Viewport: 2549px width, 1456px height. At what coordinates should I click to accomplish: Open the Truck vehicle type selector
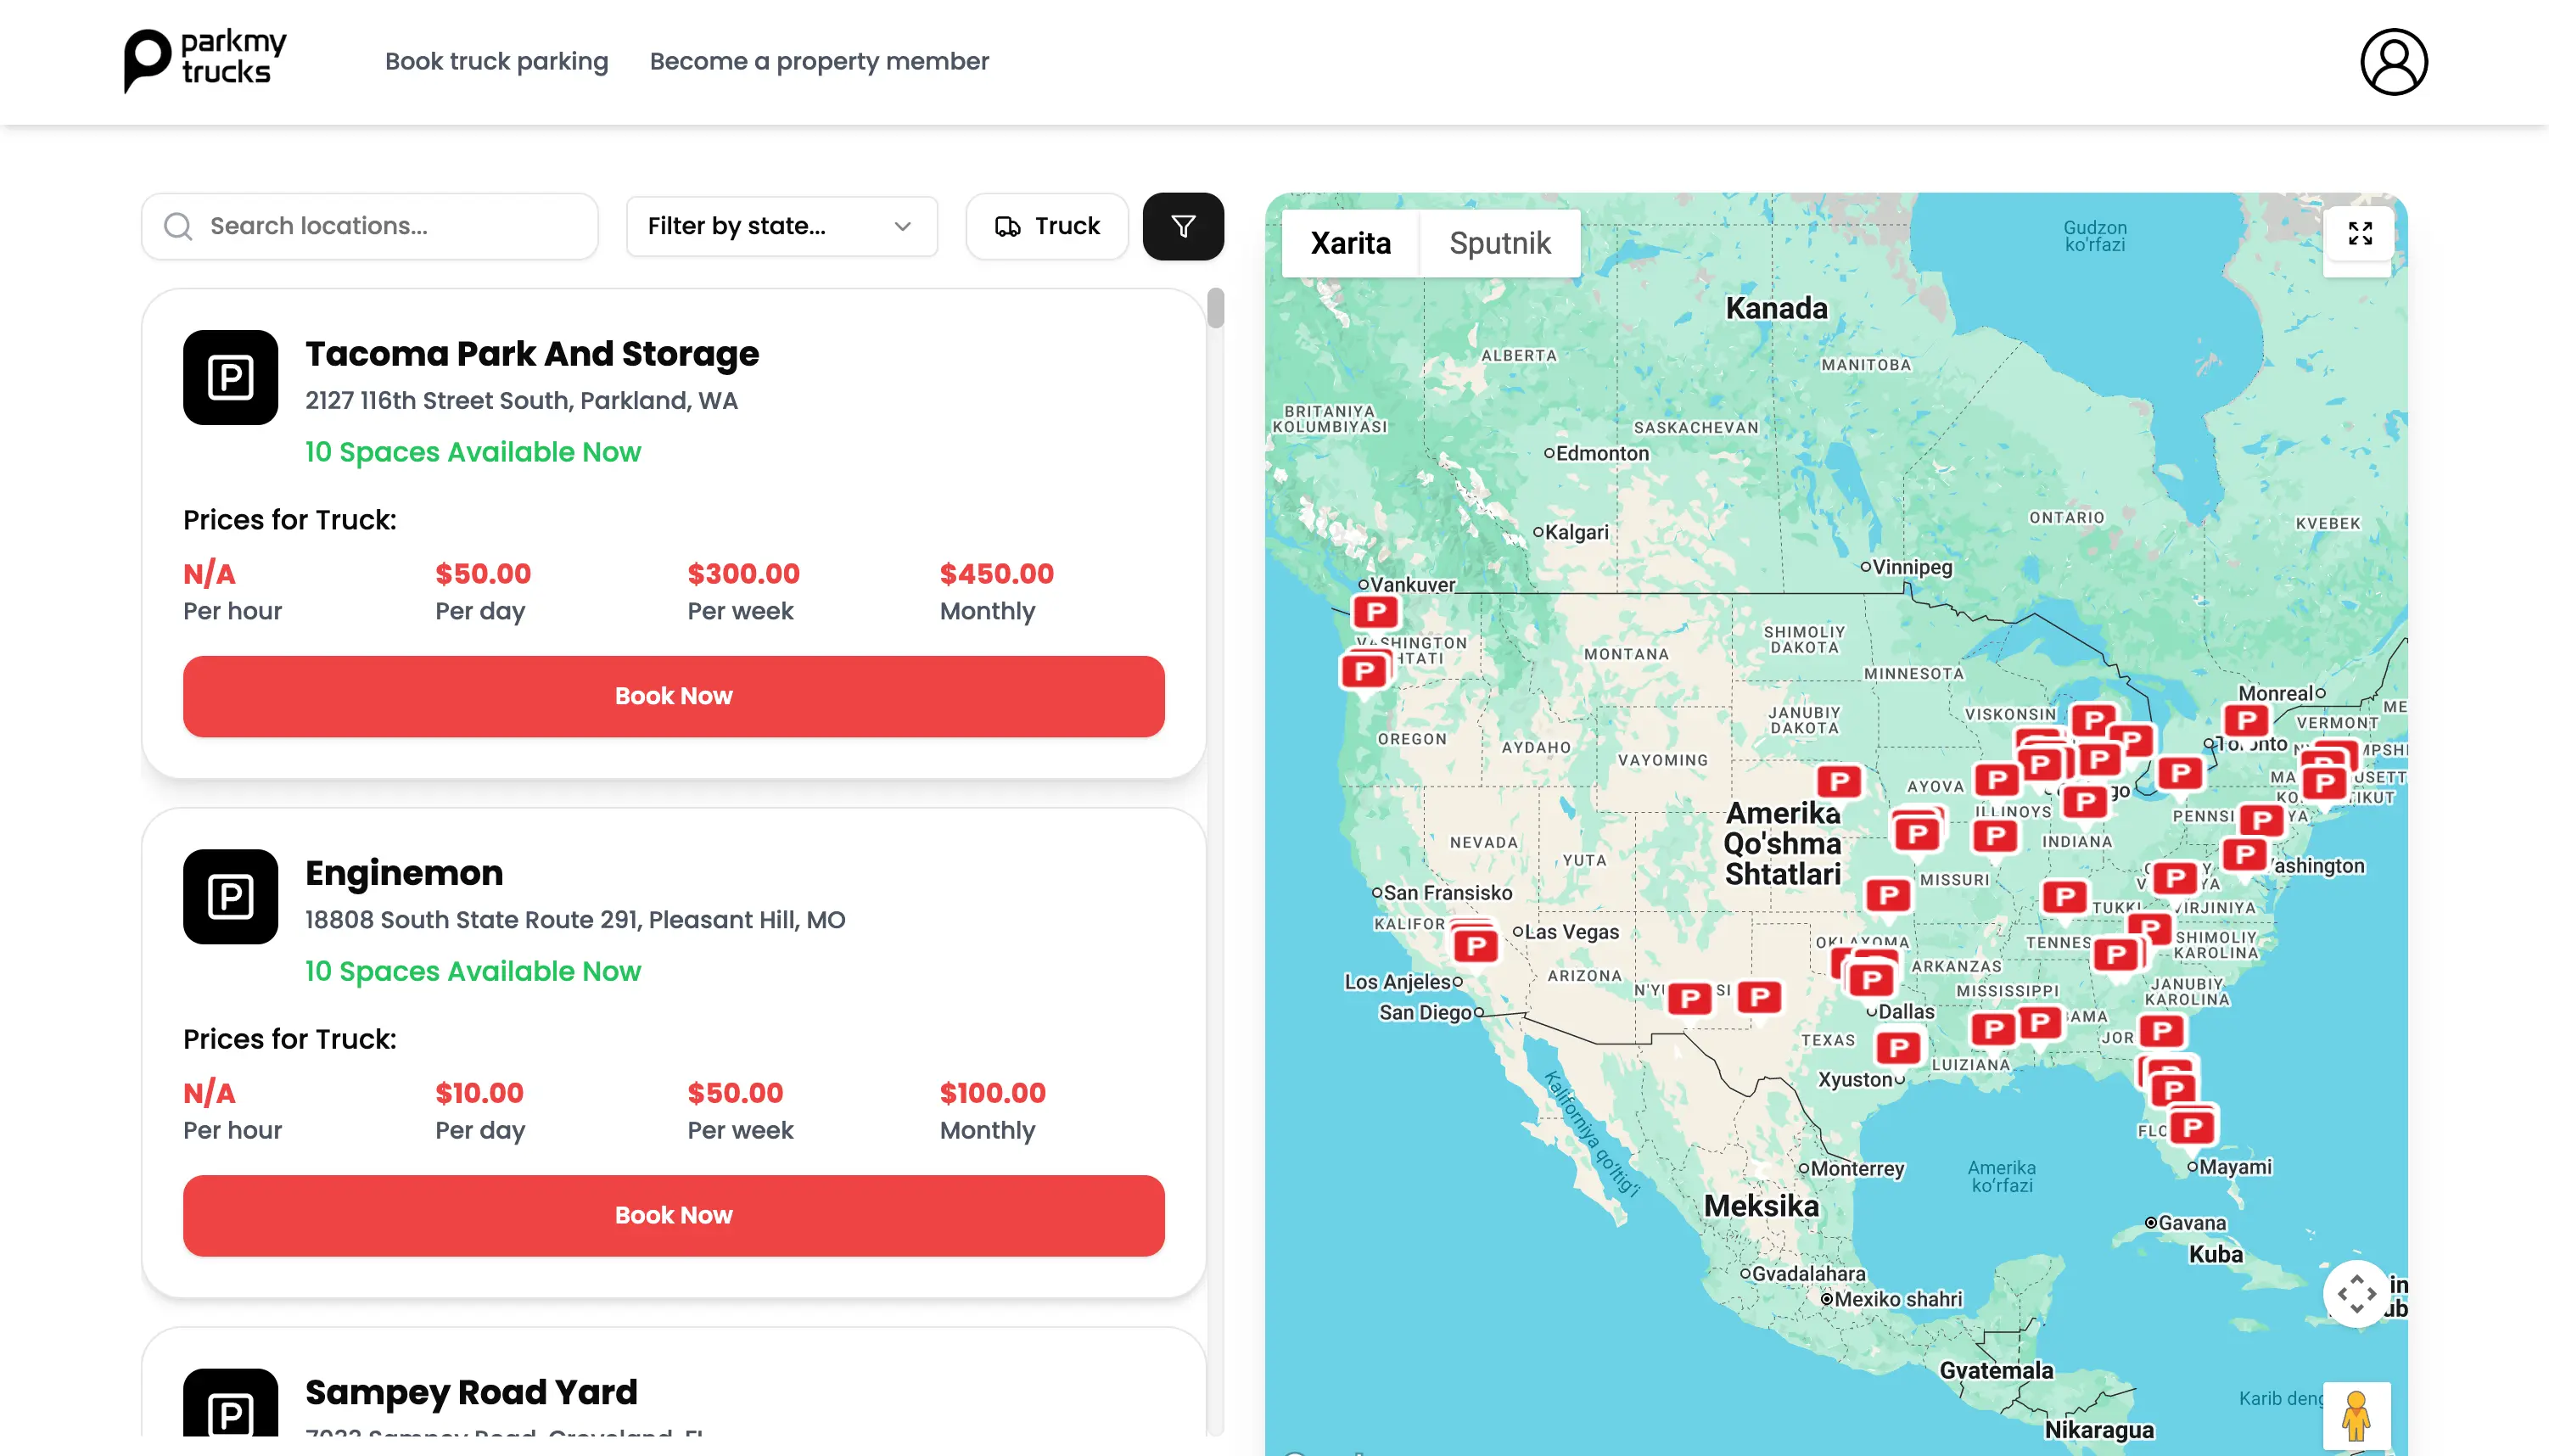point(1047,227)
